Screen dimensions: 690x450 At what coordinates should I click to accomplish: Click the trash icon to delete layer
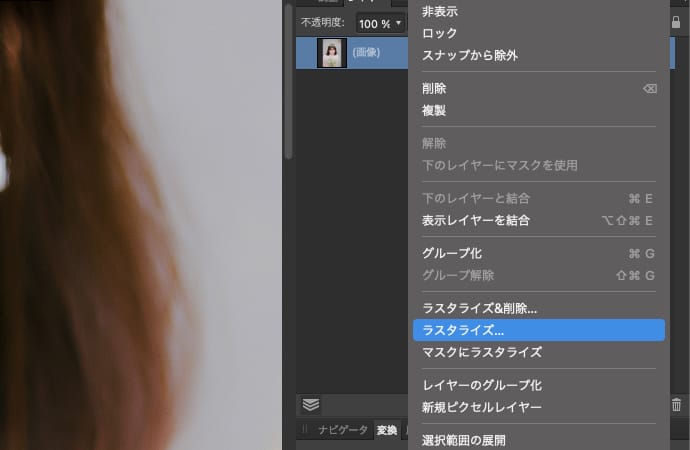tap(677, 405)
